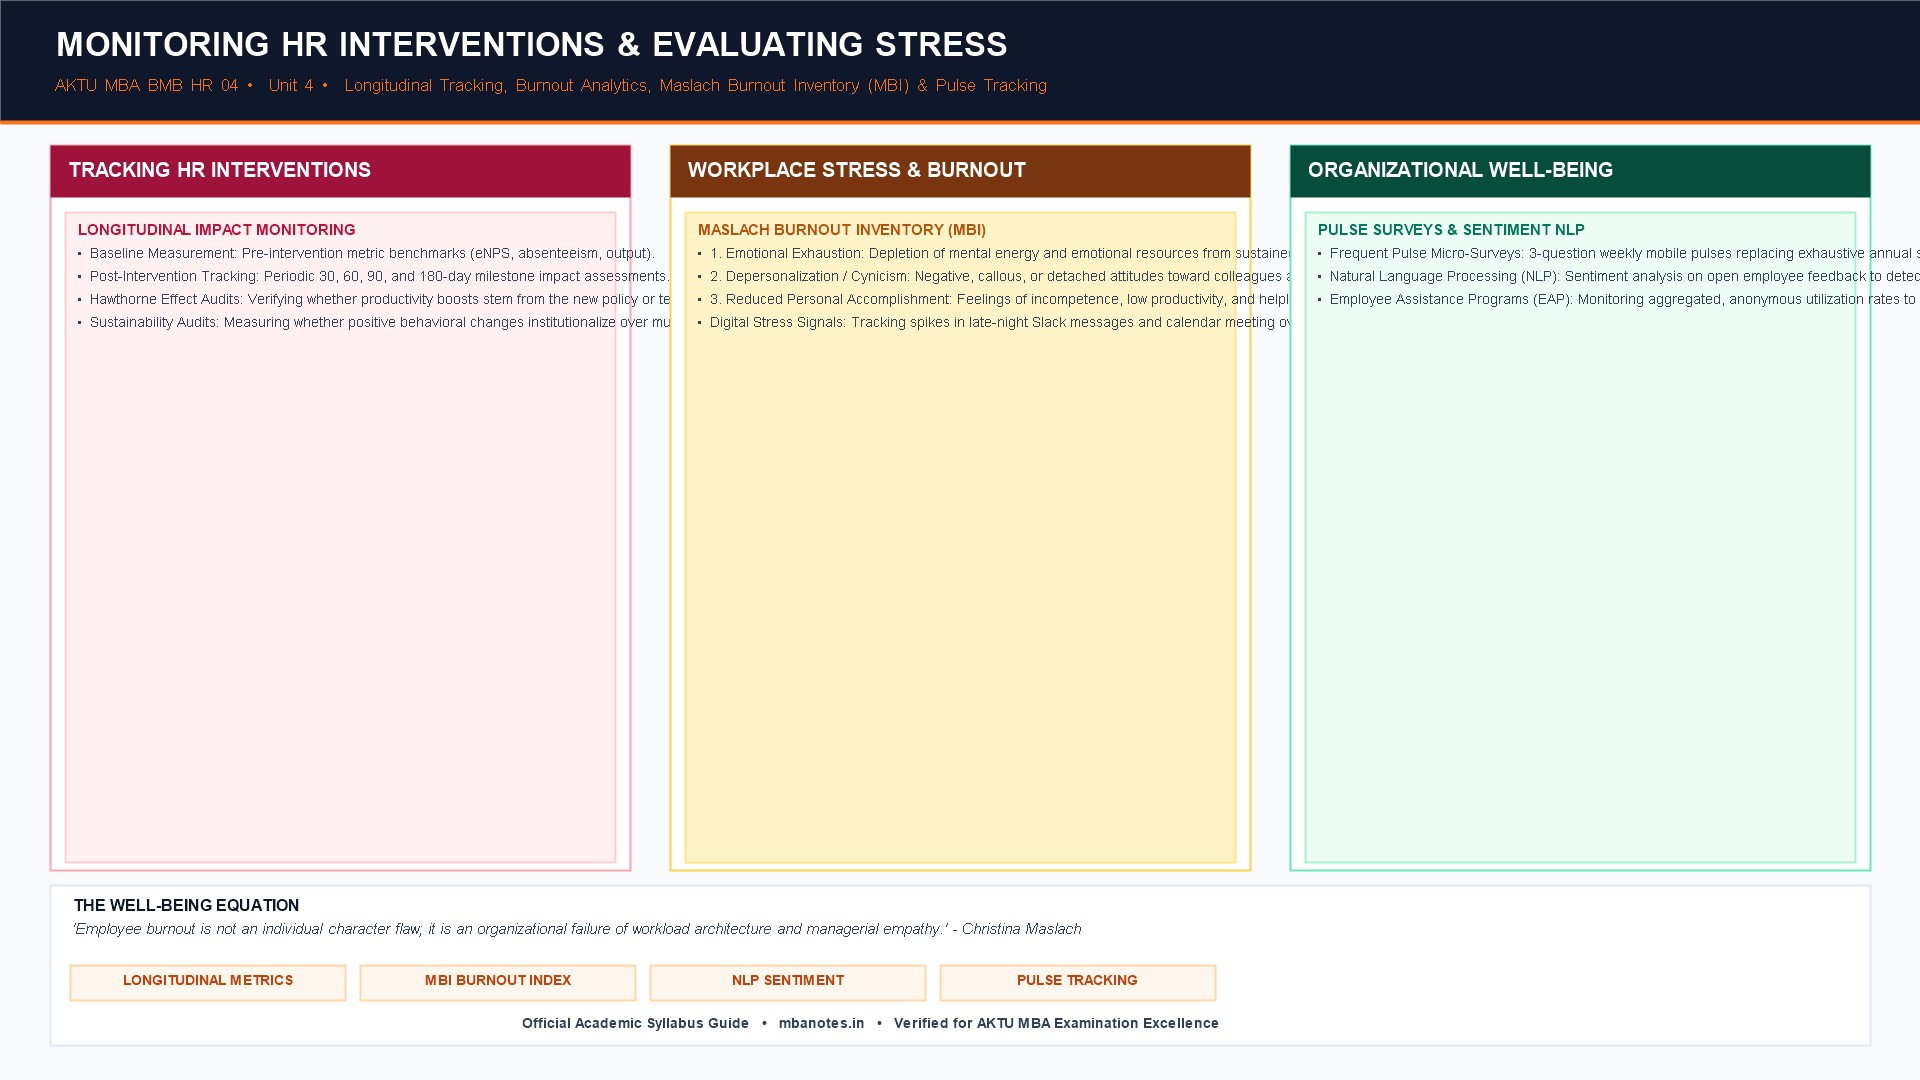
Task: Click the WORKPLACE STRESS & BURNOUT header
Action: click(960, 171)
